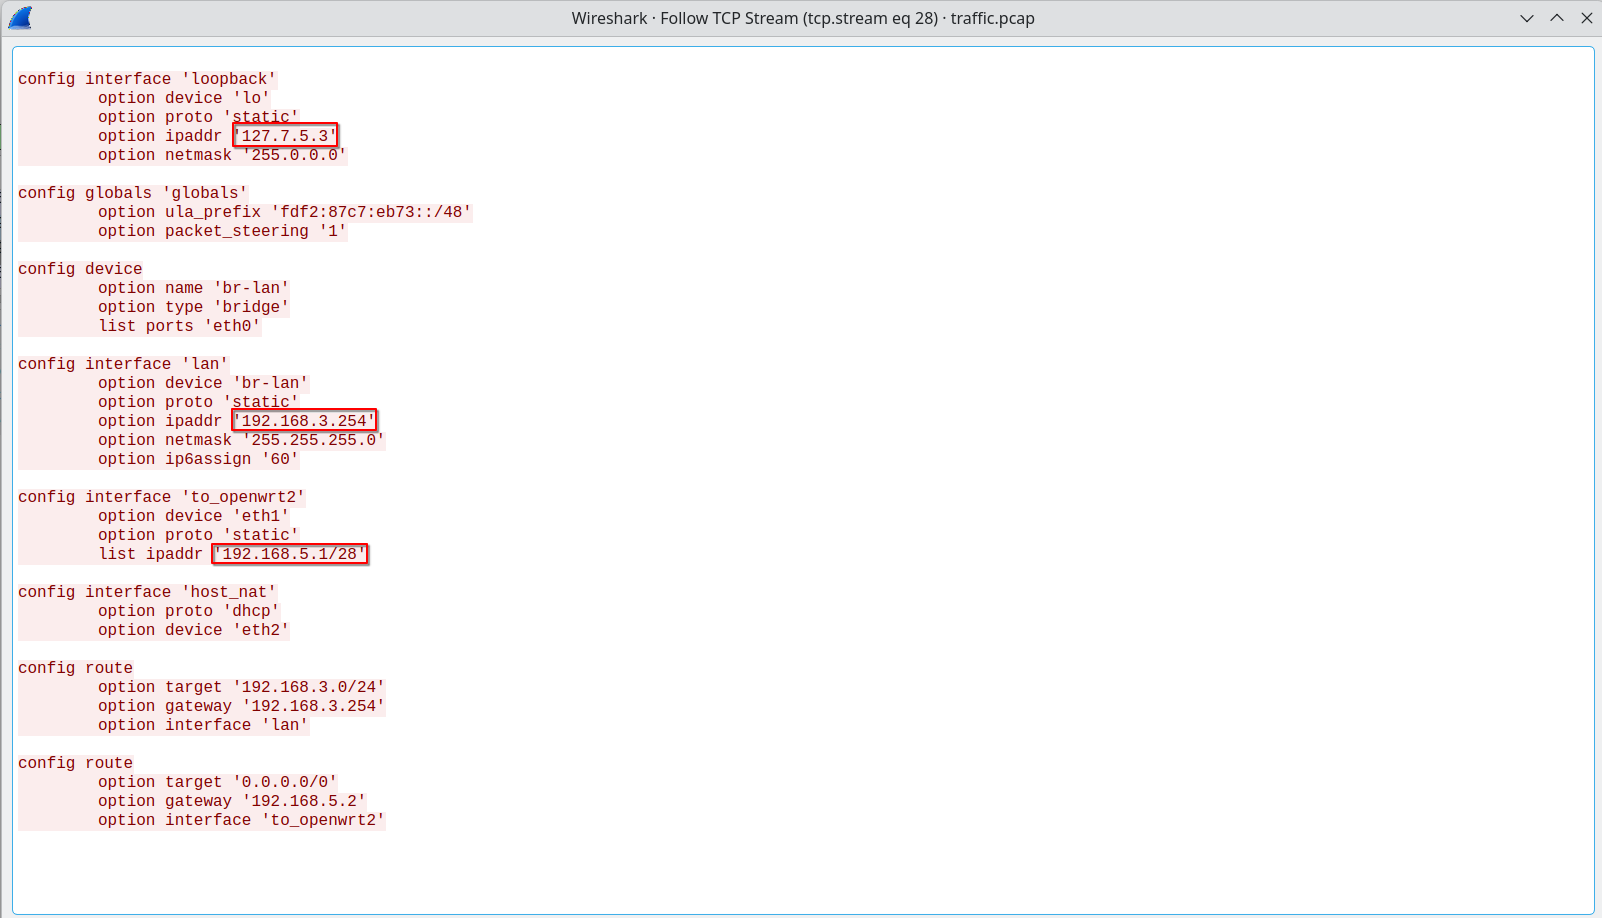Image resolution: width=1602 pixels, height=918 pixels.
Task: Select the ula_prefix line 'fdf2:87c7:eb73::/48'
Action: [x=285, y=212]
